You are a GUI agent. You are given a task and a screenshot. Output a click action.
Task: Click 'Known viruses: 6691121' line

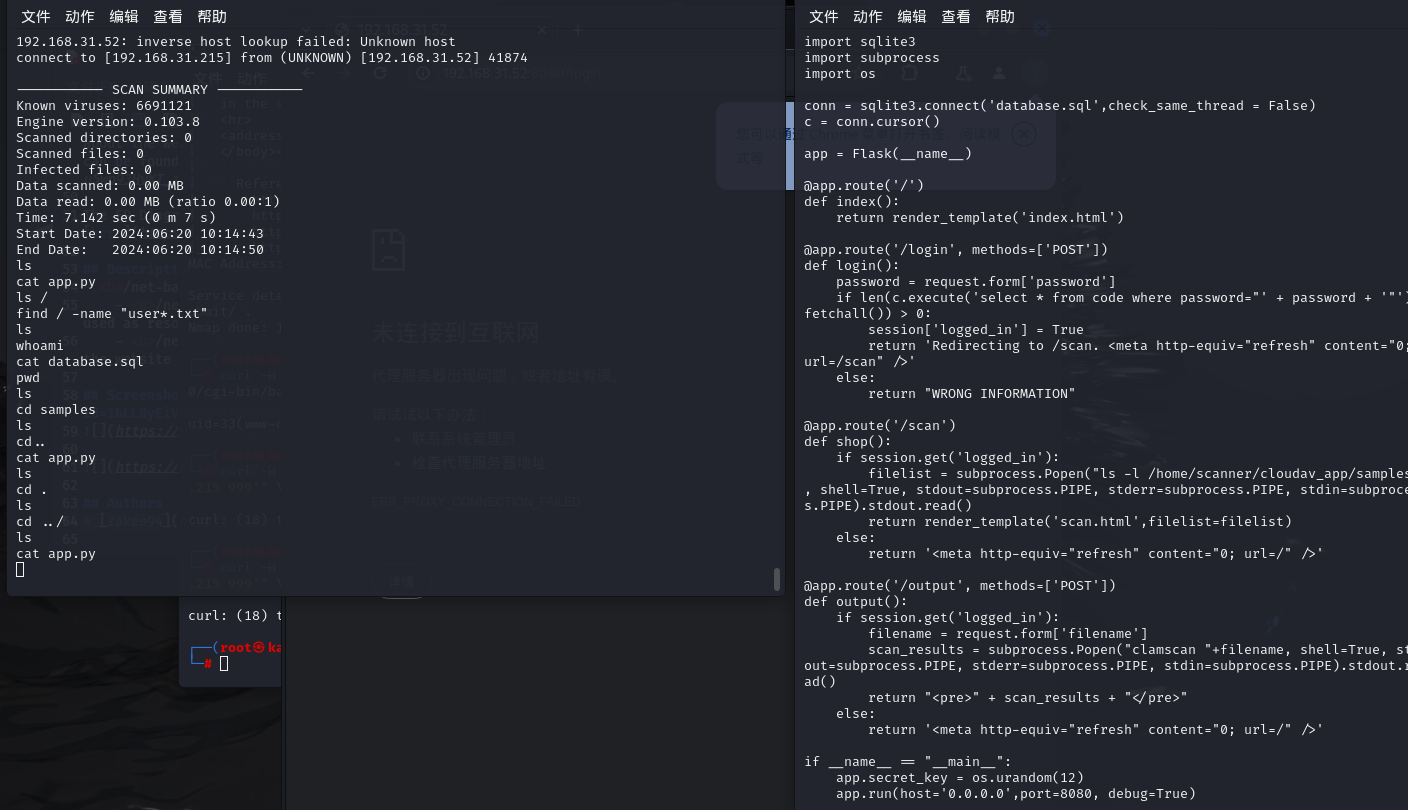104,106
